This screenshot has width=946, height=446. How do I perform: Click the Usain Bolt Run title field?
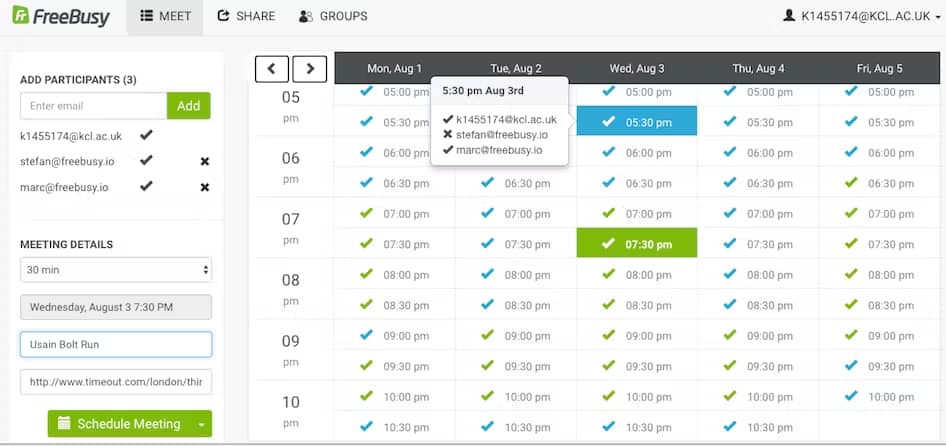coord(116,344)
